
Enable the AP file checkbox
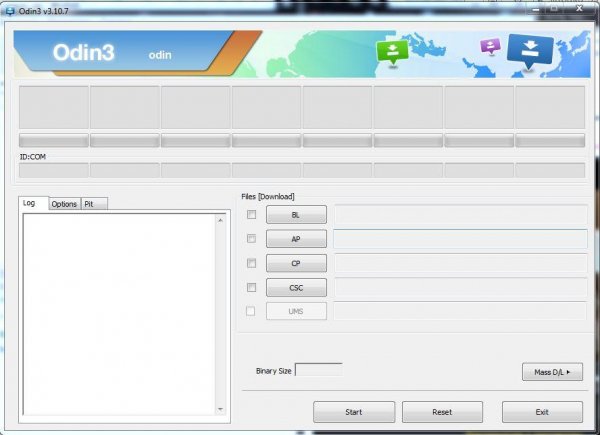(251, 239)
